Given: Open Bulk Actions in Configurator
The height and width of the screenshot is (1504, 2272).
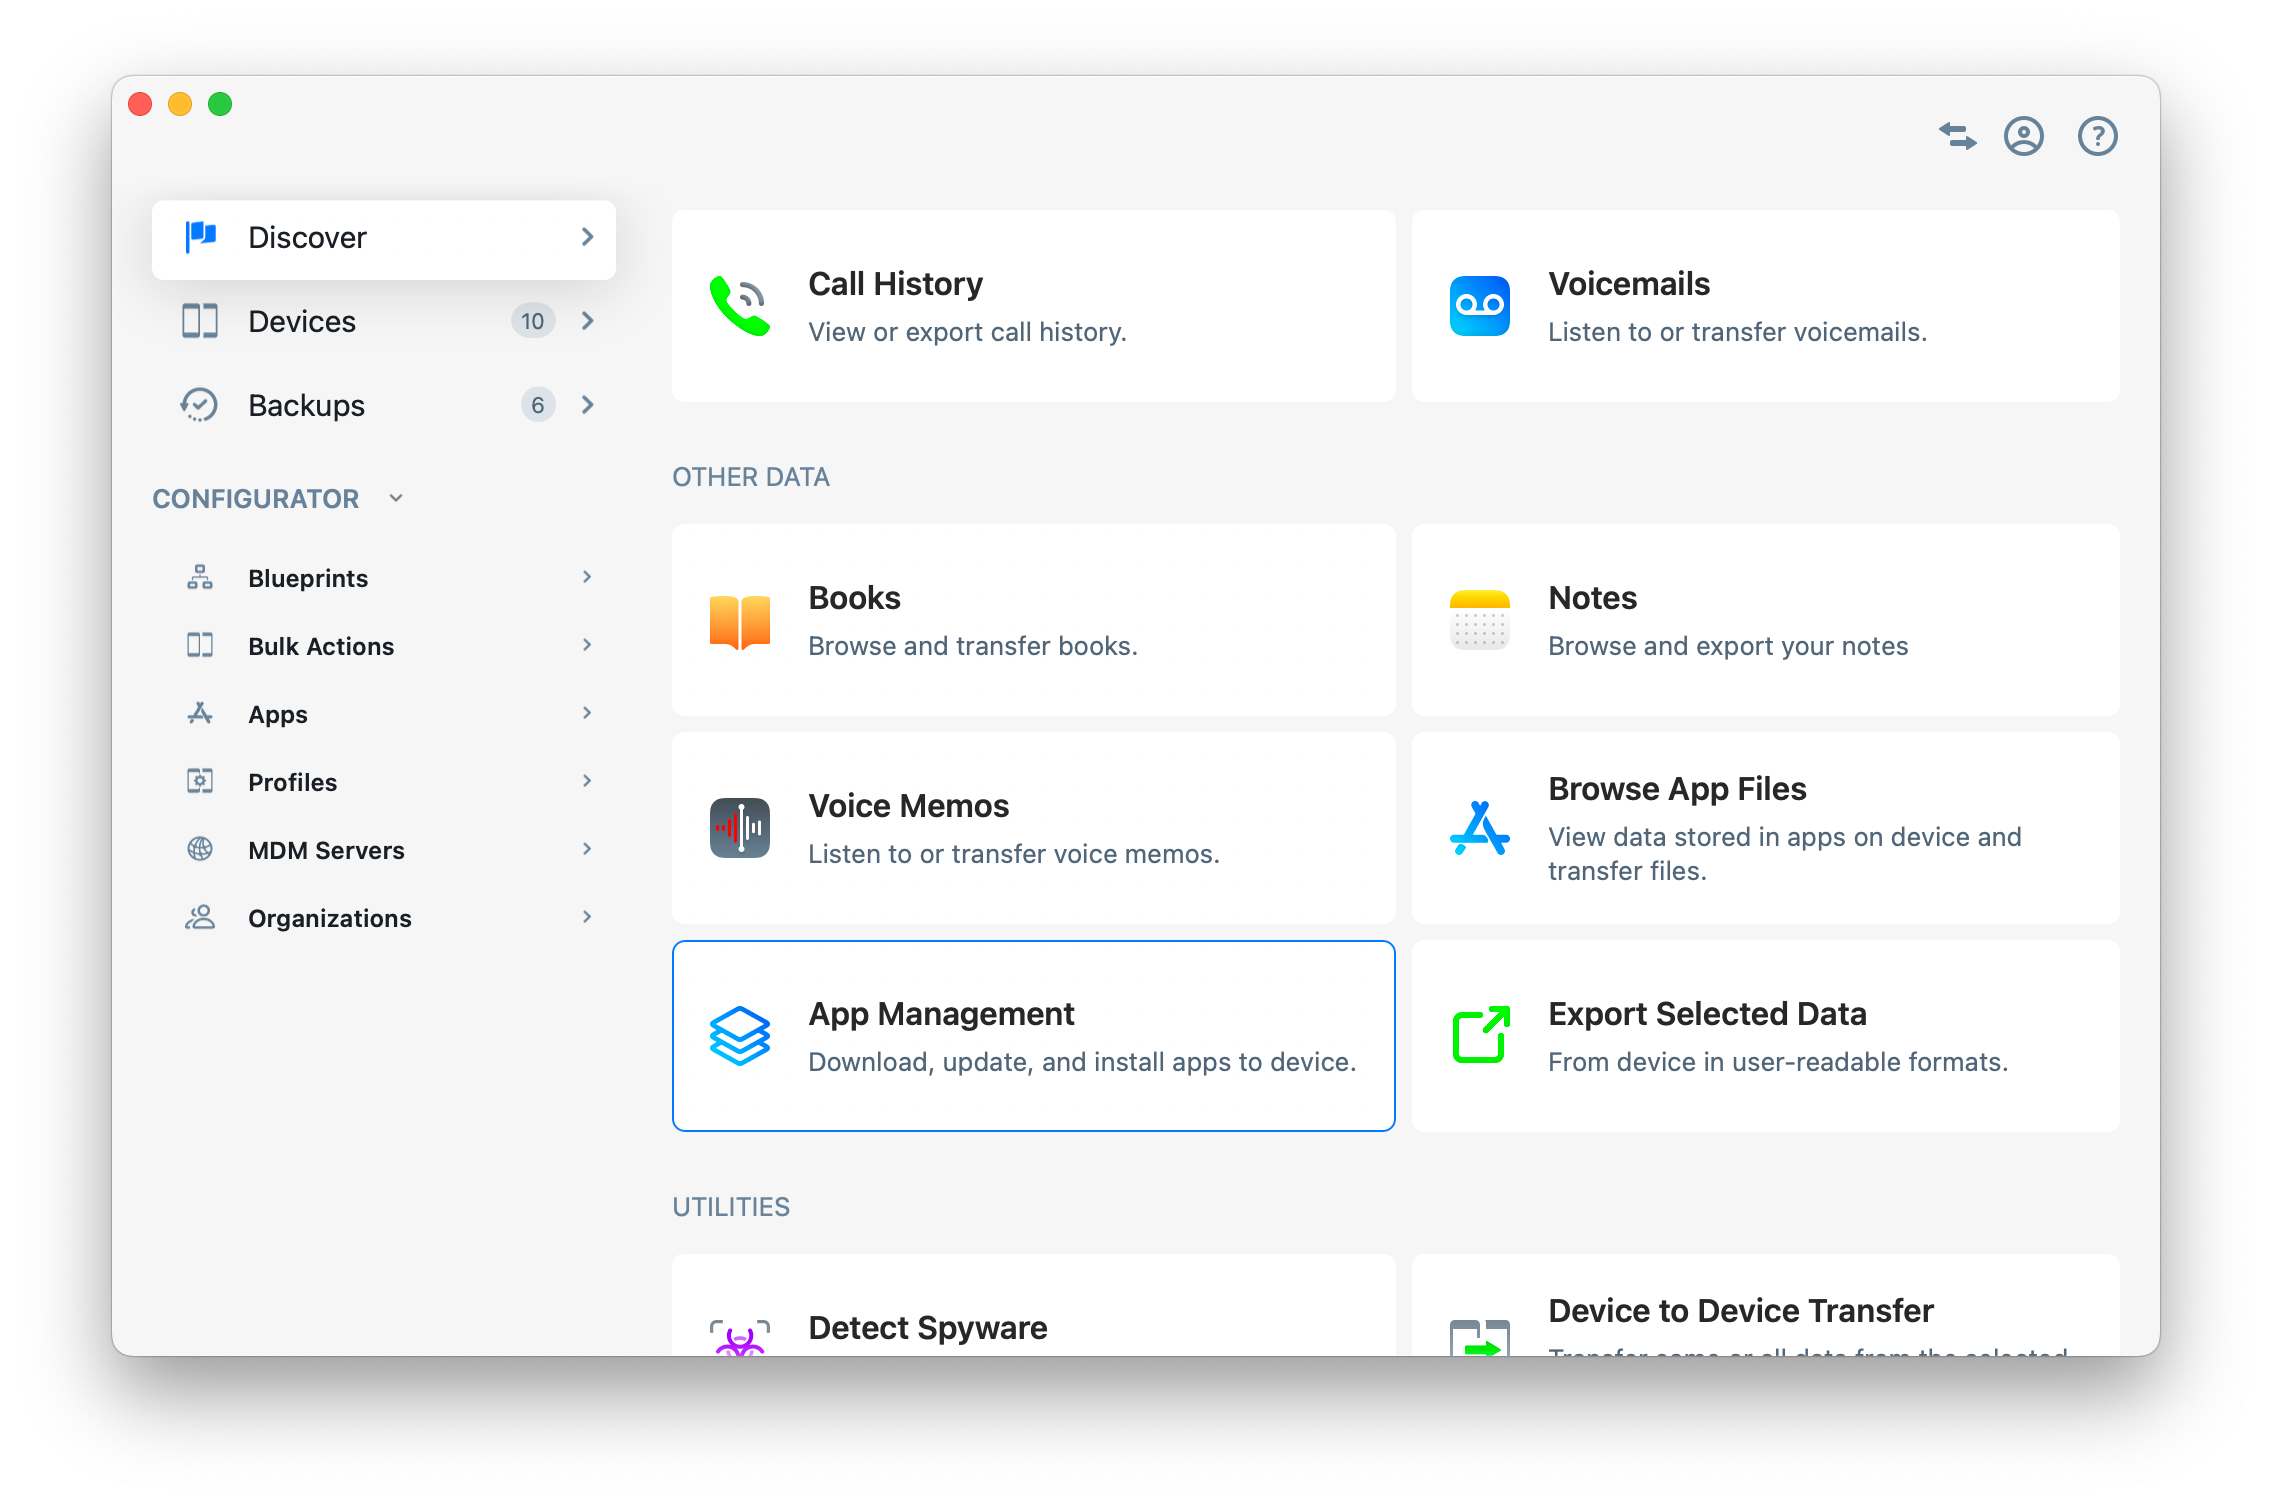Looking at the screenshot, I should tap(383, 646).
